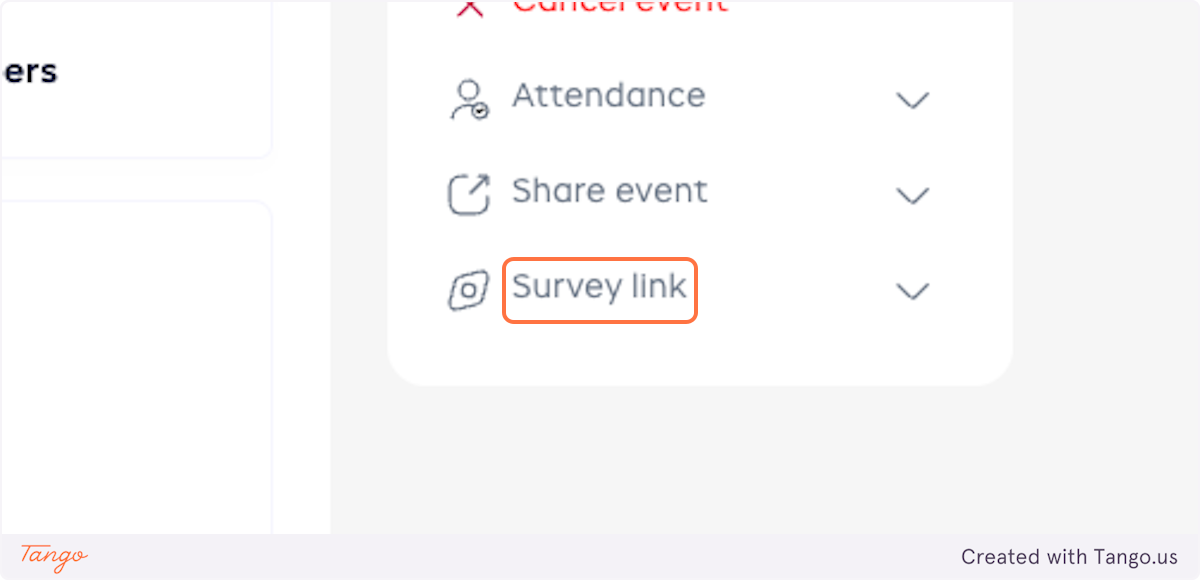Click the red Cancel event text
Image resolution: width=1200 pixels, height=580 pixels.
pos(619,6)
